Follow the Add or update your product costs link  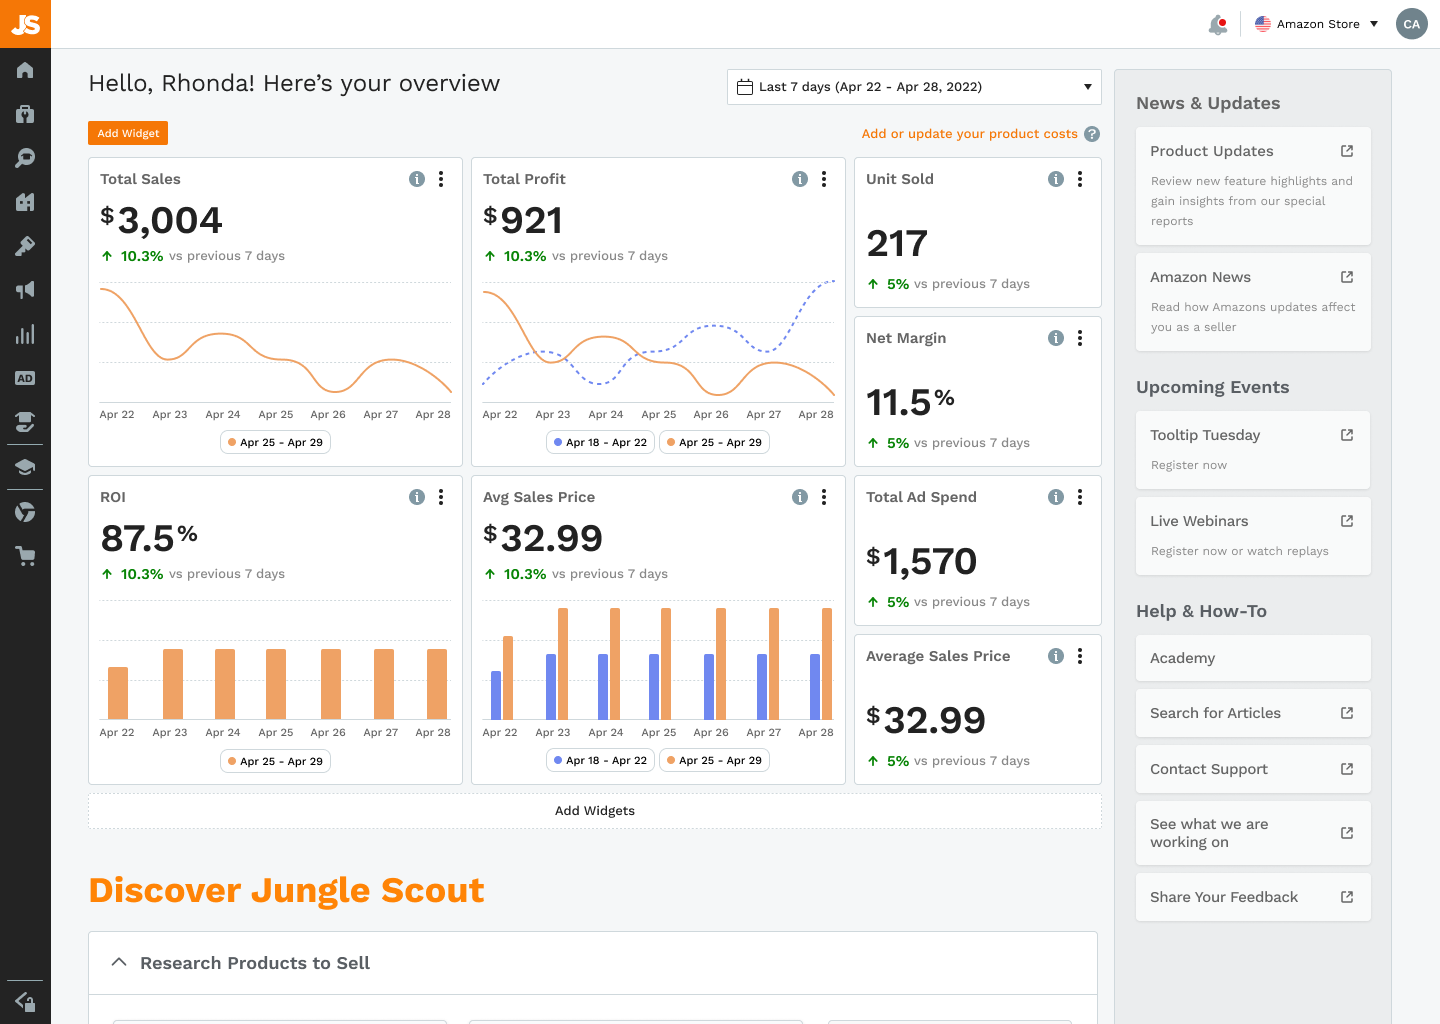click(968, 133)
